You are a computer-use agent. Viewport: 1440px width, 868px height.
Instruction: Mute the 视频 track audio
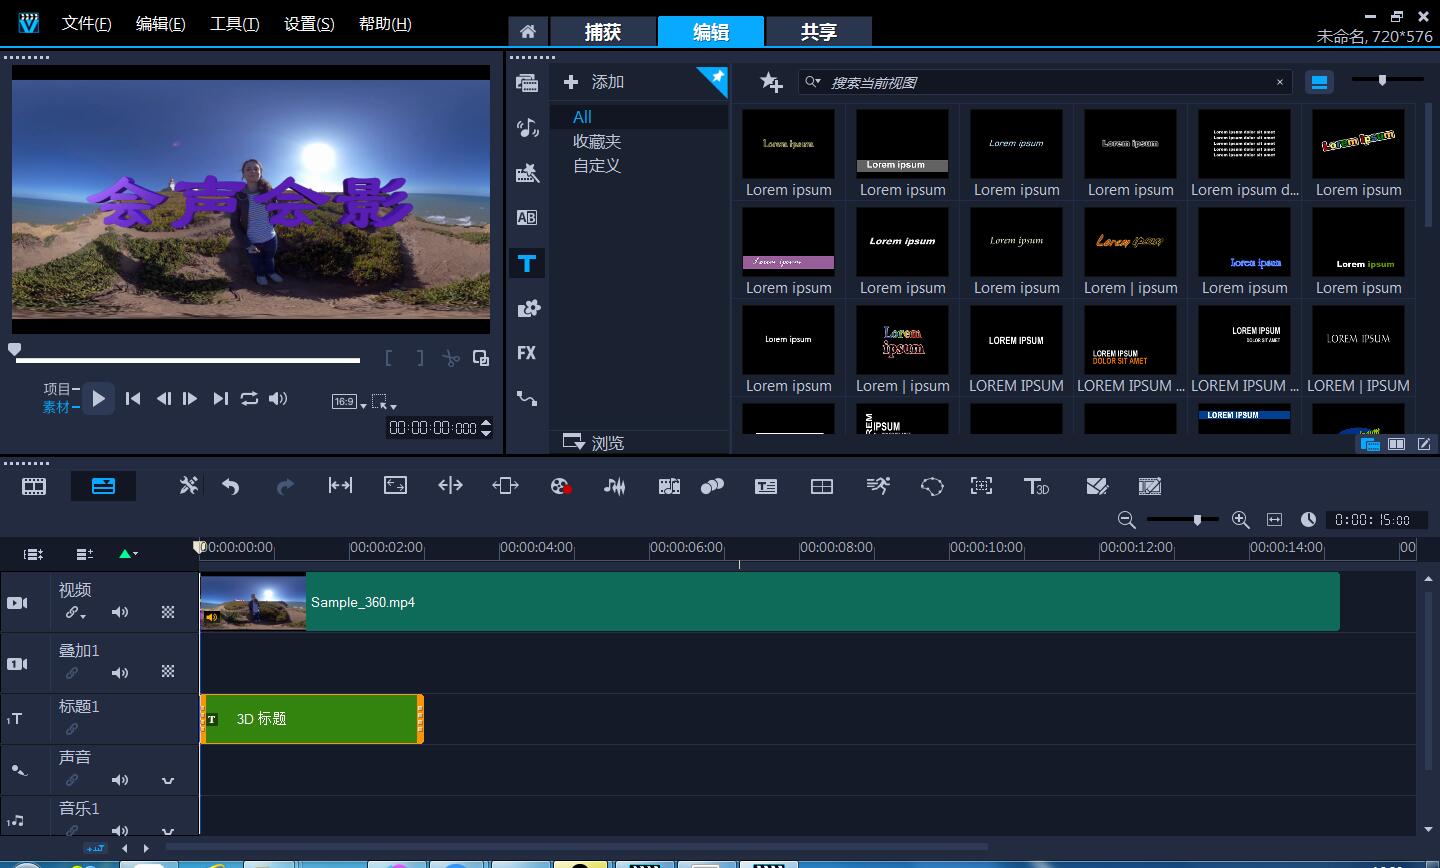click(120, 612)
